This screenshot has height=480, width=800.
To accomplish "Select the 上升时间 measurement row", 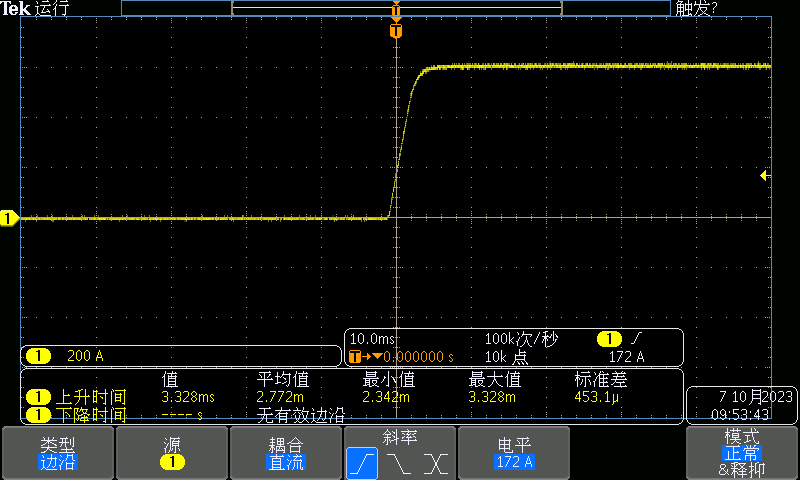I will [76, 397].
